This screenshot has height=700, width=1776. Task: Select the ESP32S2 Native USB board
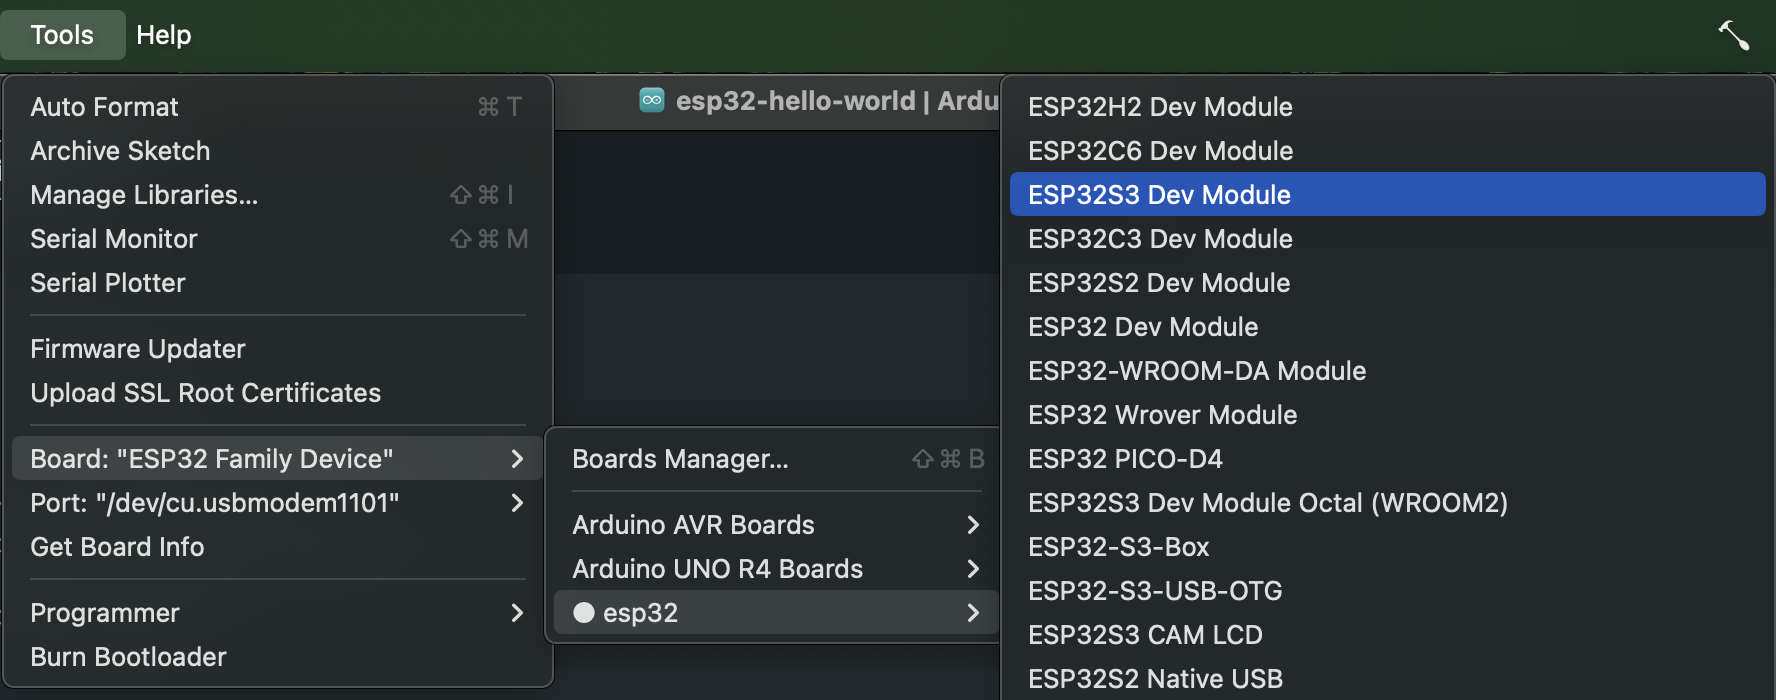1388,679
